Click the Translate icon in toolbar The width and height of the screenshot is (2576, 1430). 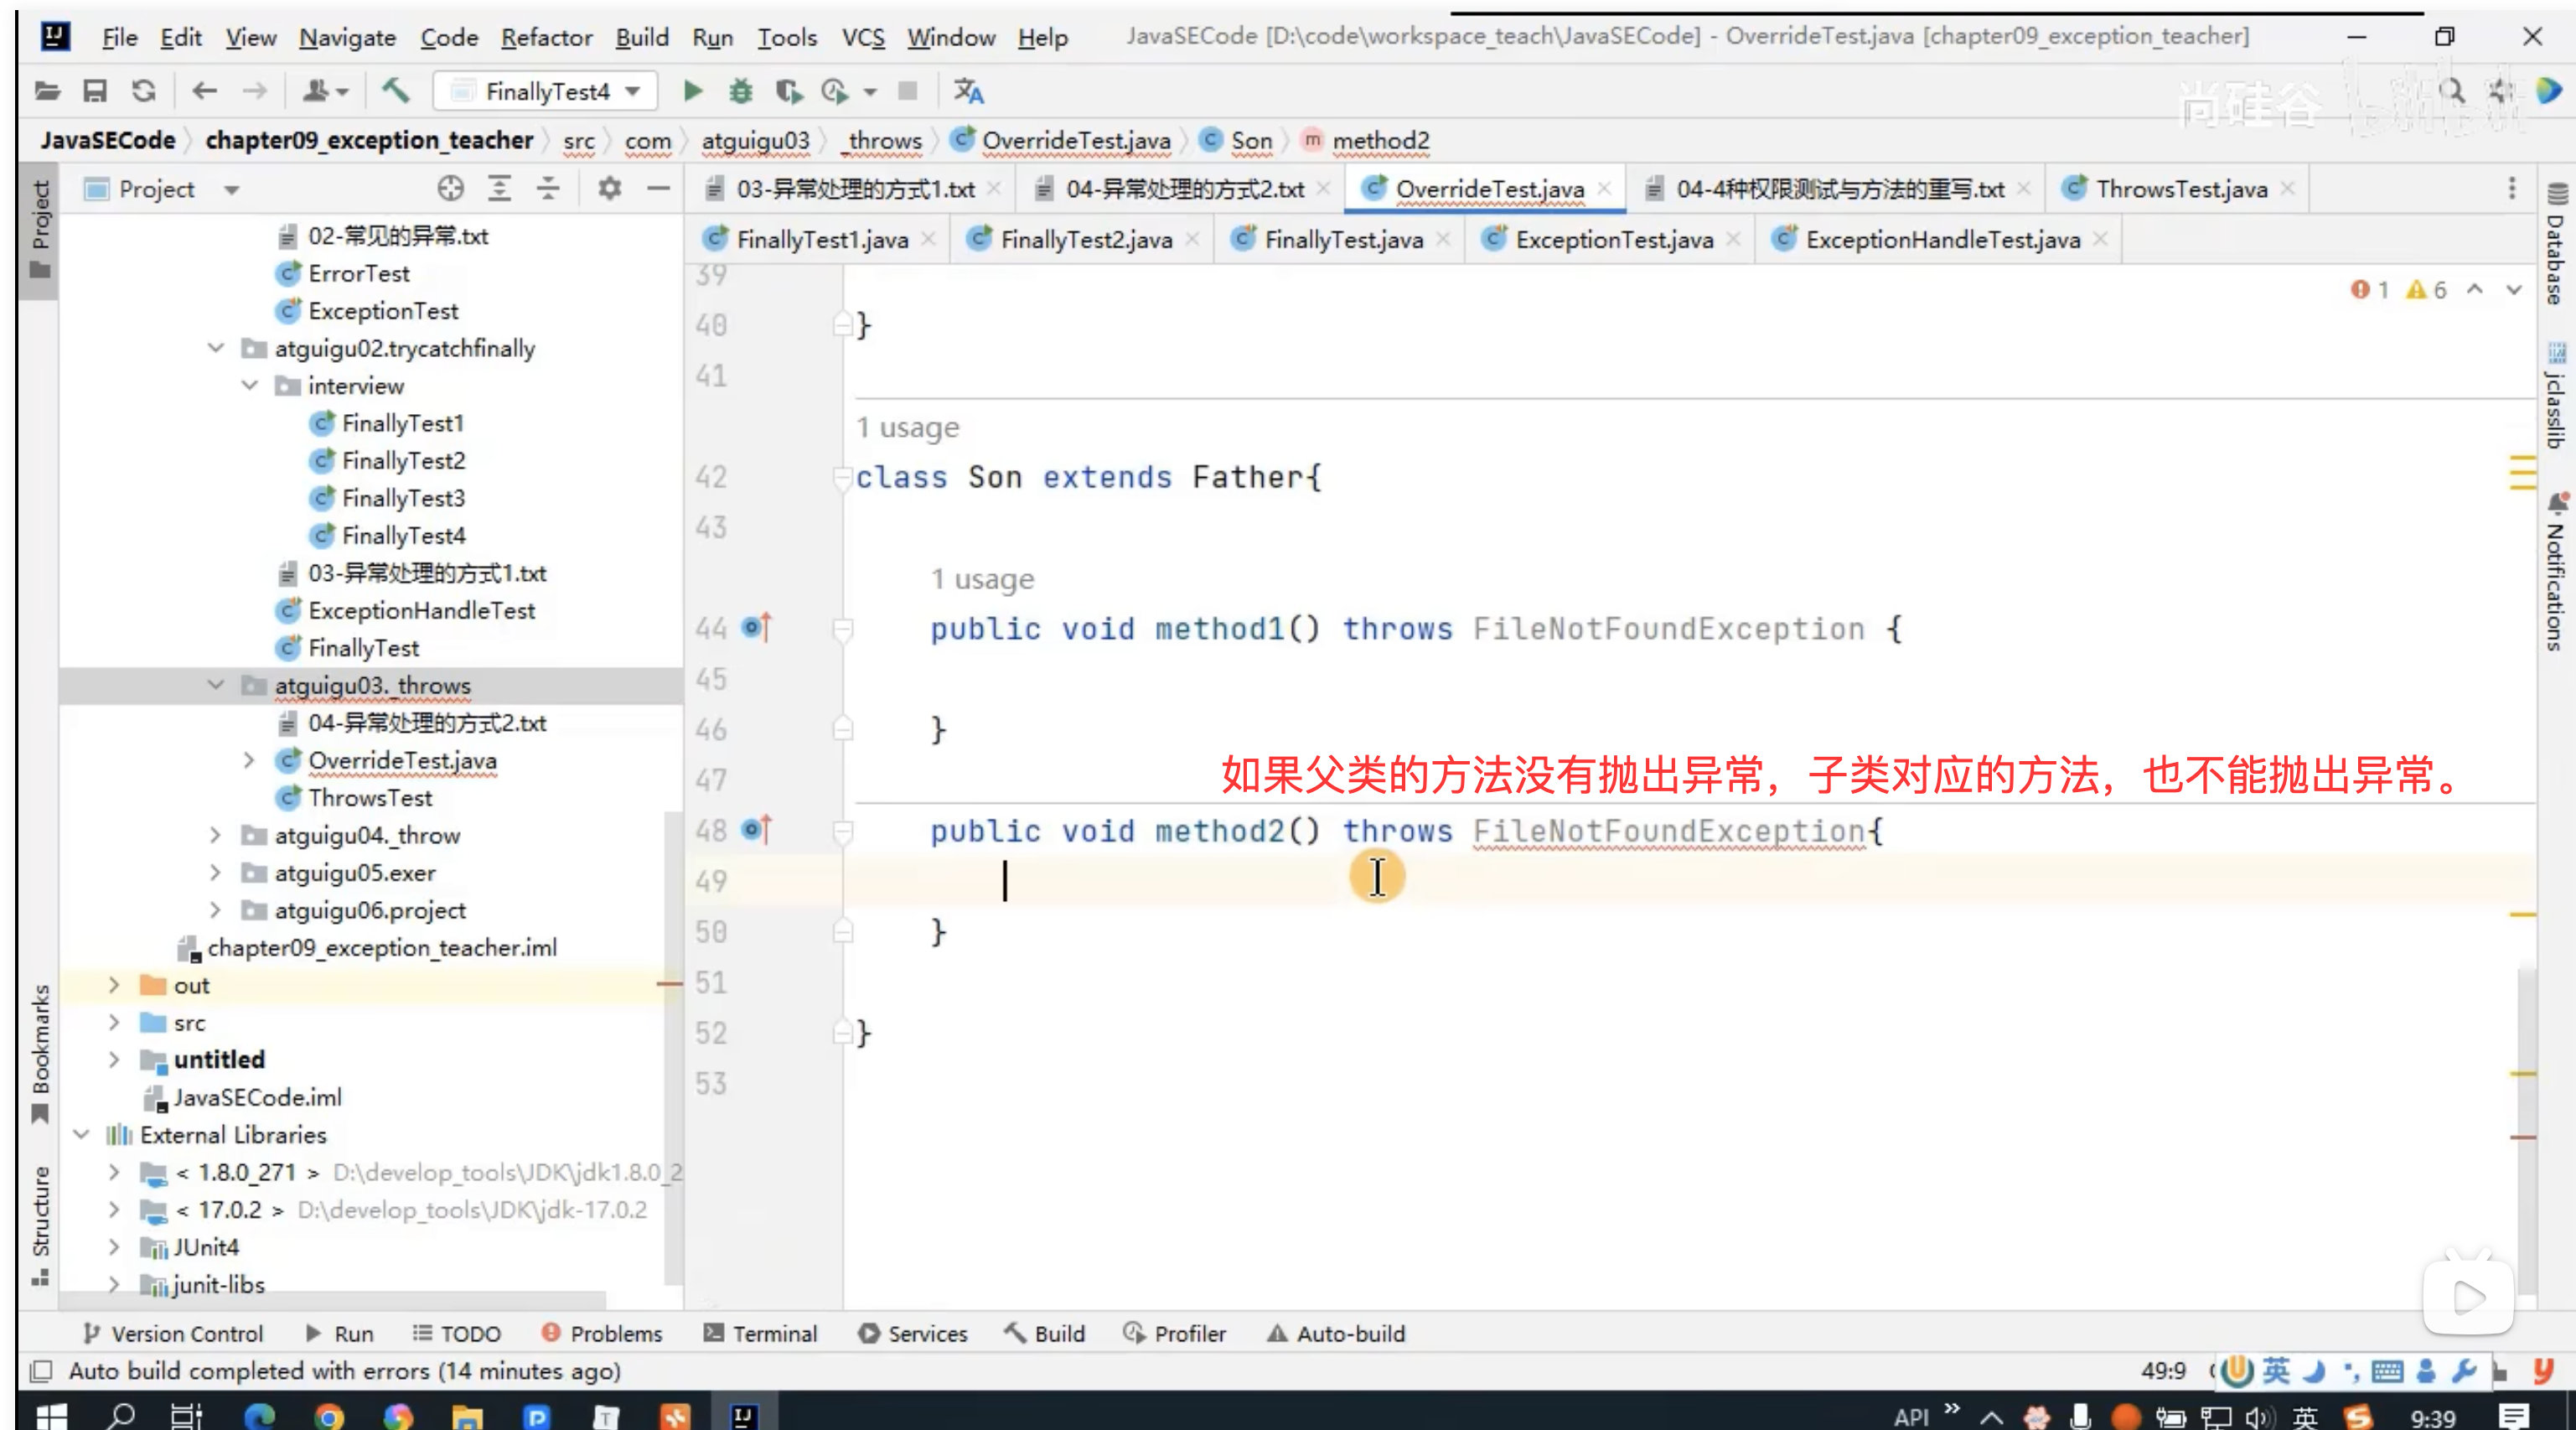pyautogui.click(x=968, y=91)
